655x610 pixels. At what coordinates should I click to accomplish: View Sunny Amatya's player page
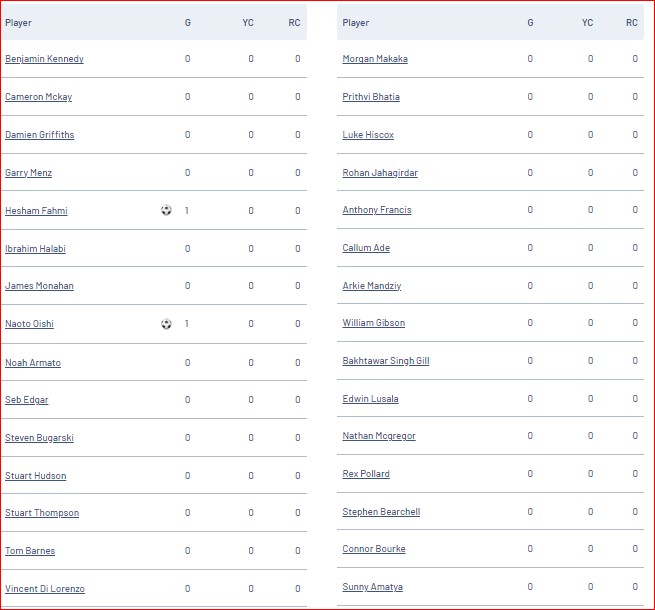click(x=373, y=587)
